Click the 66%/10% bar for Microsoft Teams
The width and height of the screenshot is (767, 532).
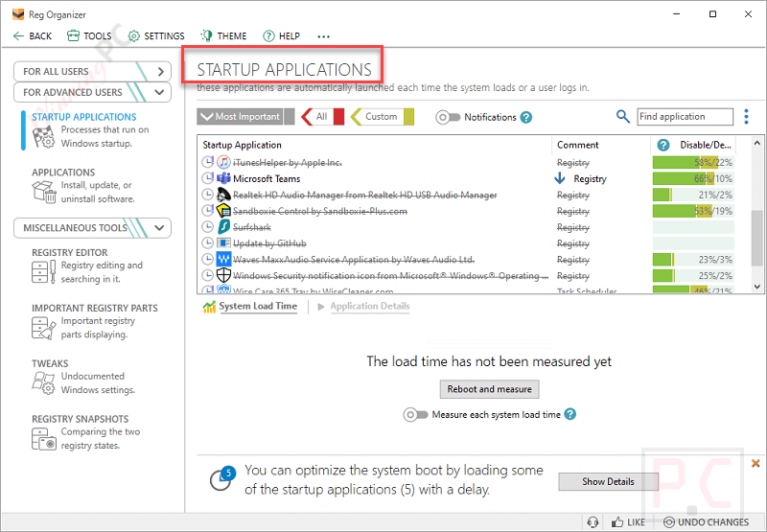point(693,178)
